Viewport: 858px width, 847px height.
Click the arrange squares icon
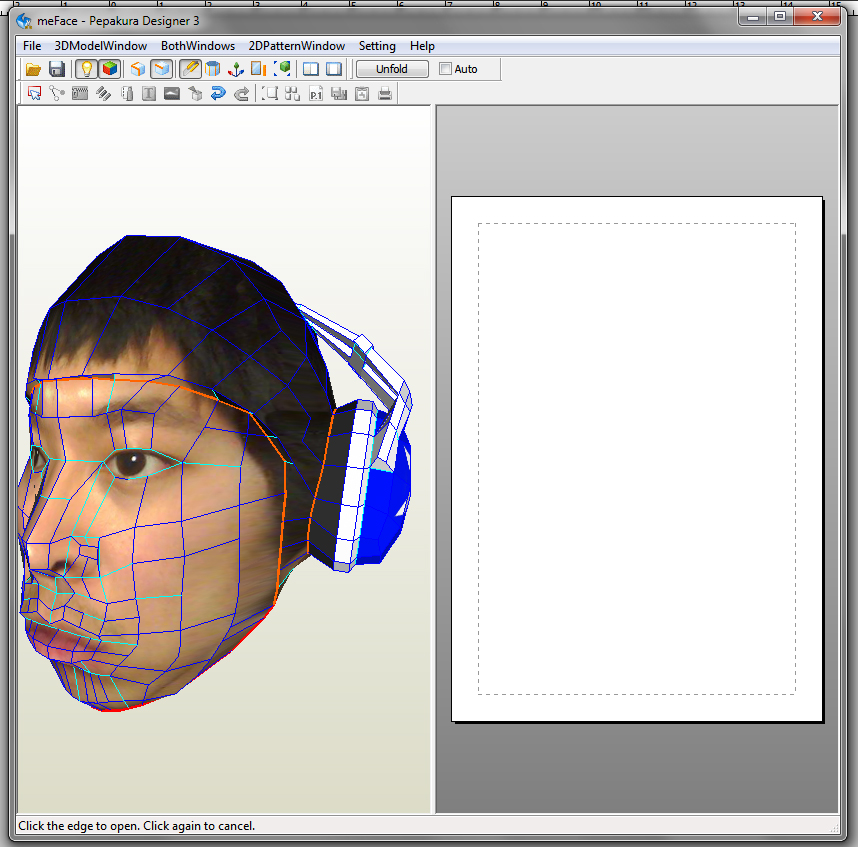[x=293, y=94]
